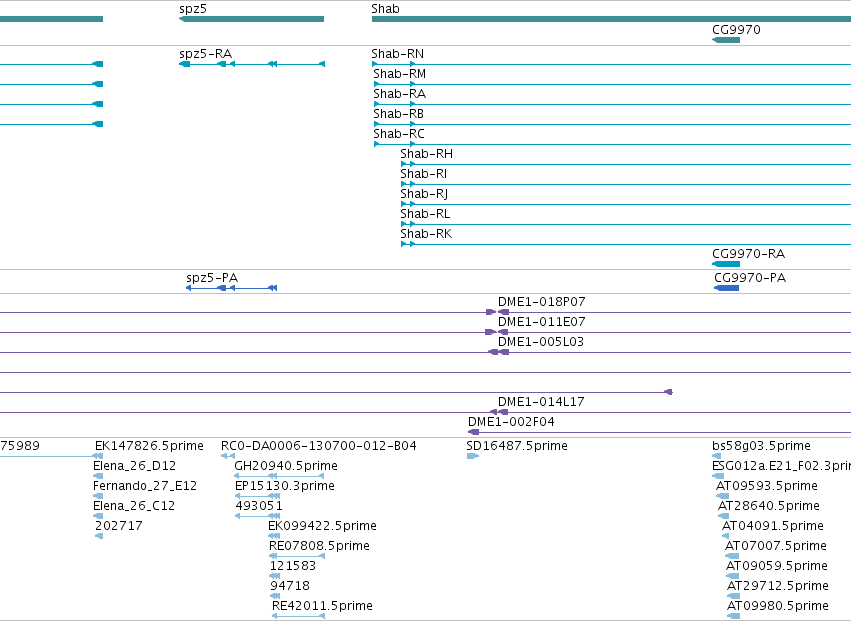The height and width of the screenshot is (621, 851).
Task: Select the DME1-014L17 feature
Action: [541, 402]
